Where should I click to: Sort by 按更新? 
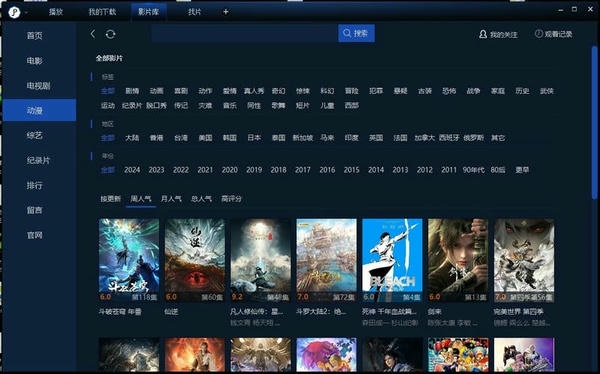click(x=111, y=199)
